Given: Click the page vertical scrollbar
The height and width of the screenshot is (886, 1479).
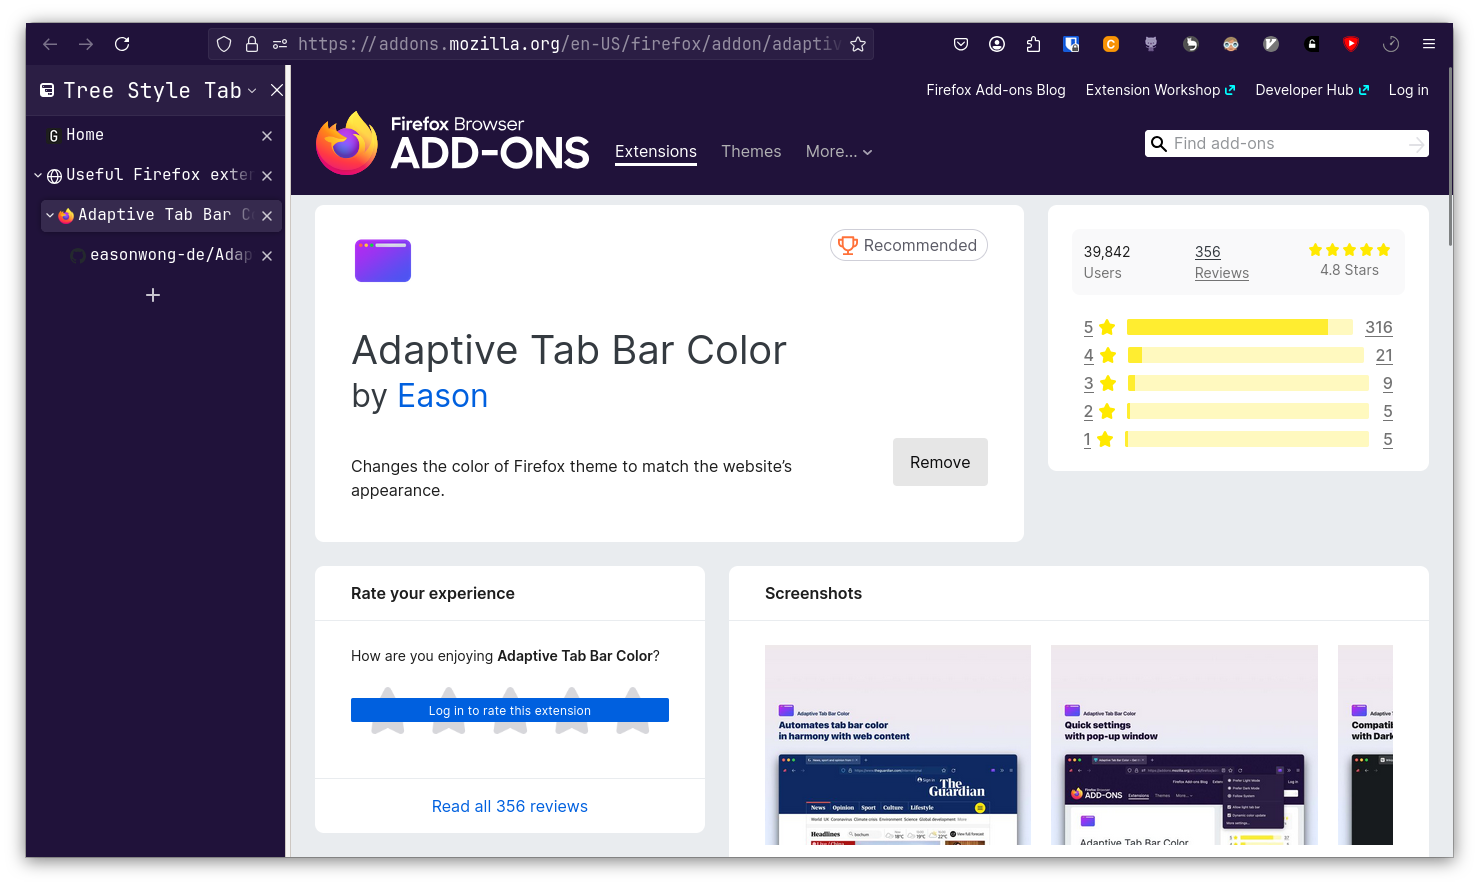Looking at the screenshot, I should tap(1449, 154).
